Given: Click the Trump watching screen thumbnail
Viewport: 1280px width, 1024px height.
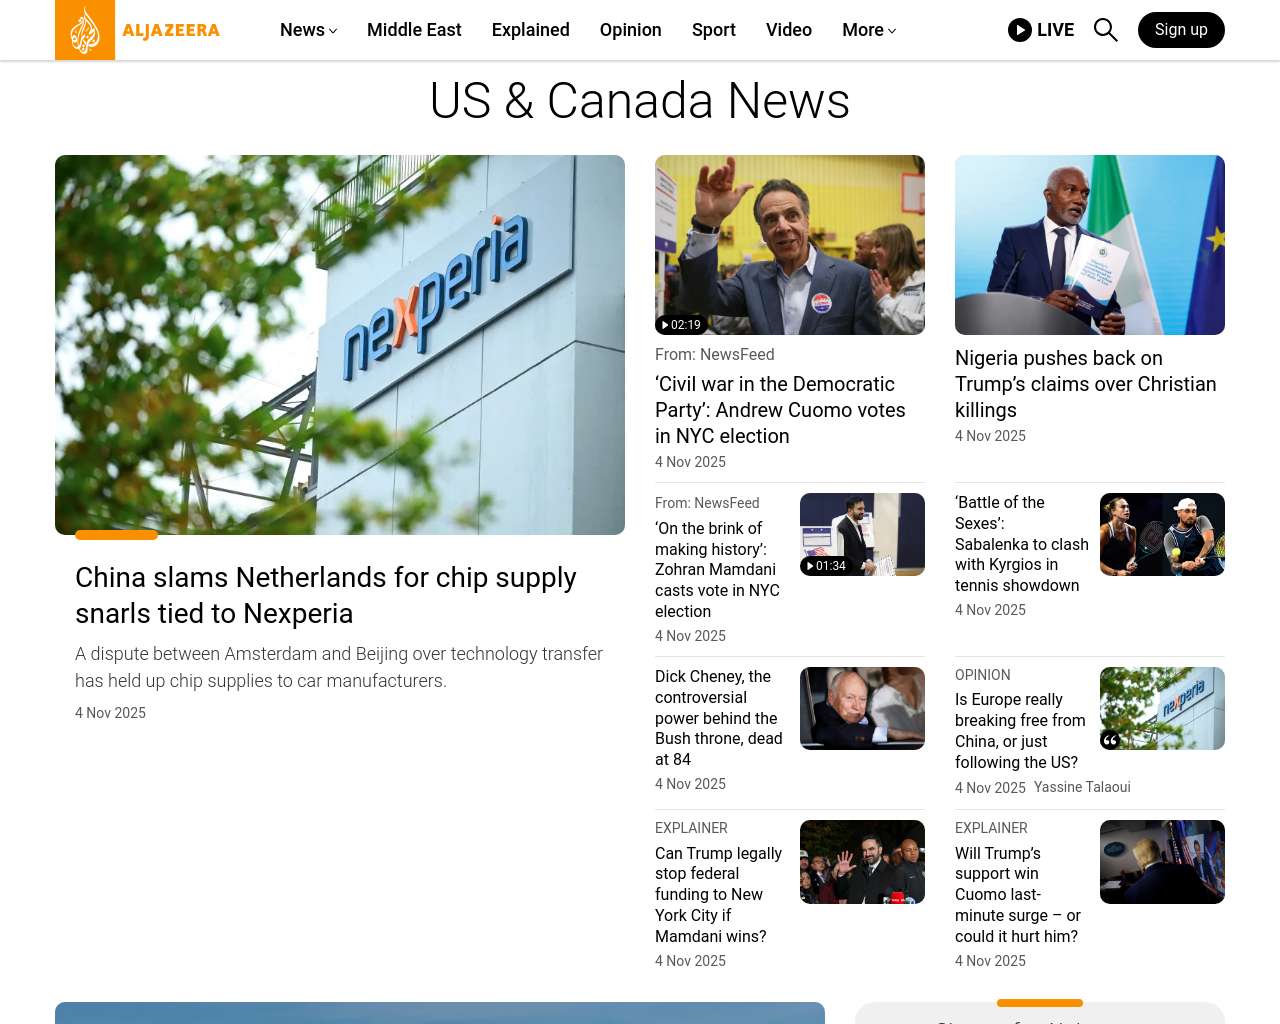Looking at the screenshot, I should [1162, 862].
